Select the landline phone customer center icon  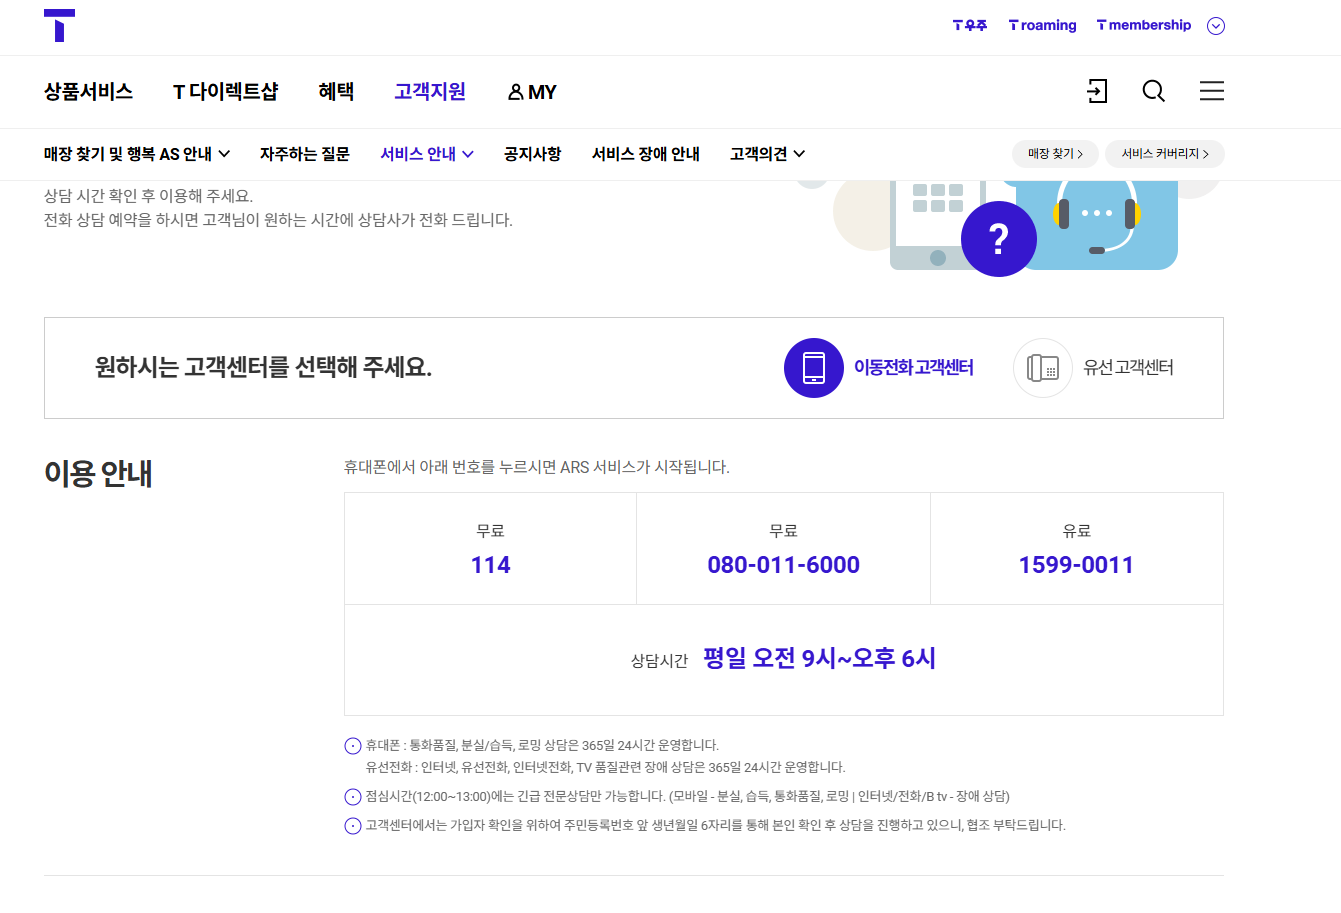pos(1043,368)
